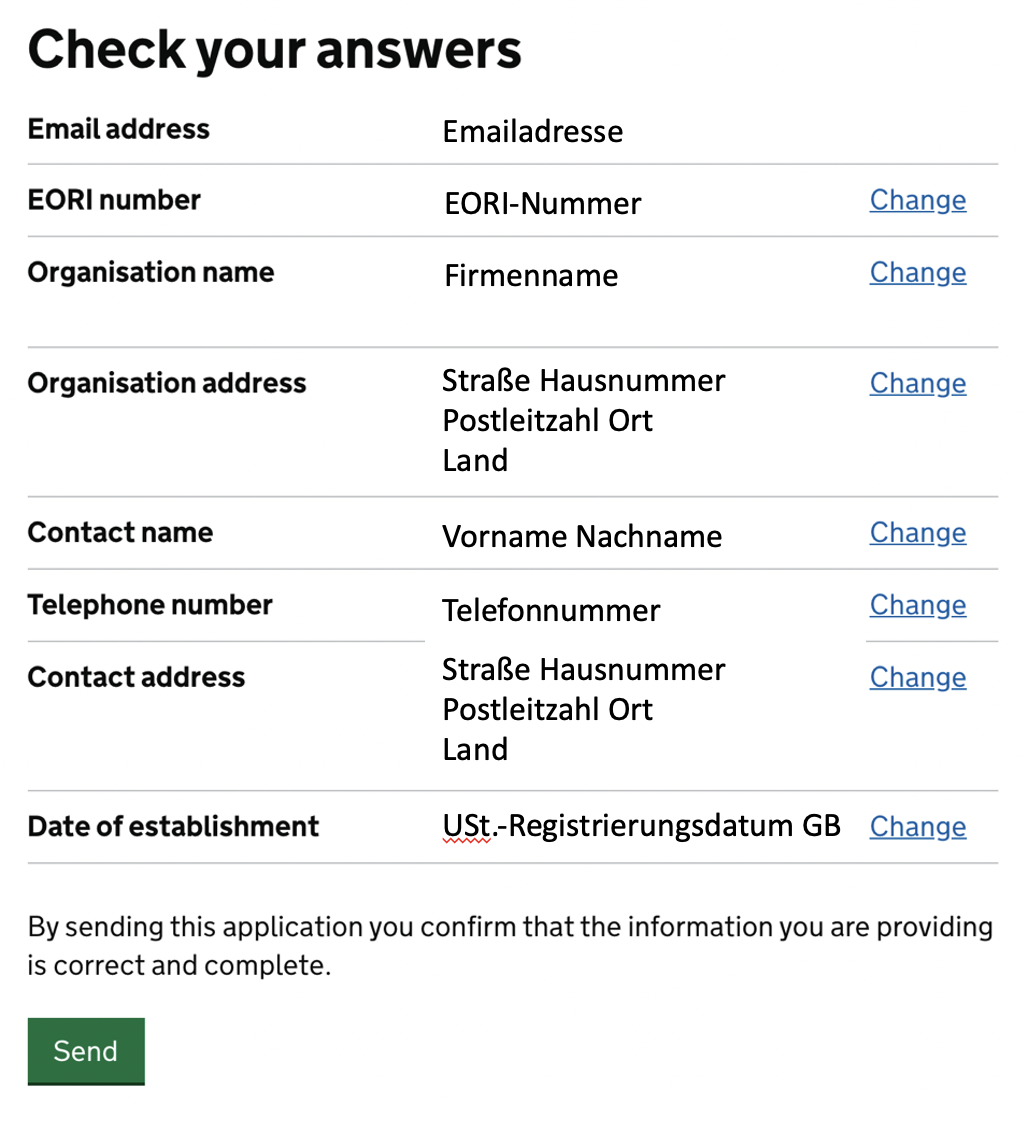This screenshot has height=1126, width=1026.
Task: Change the Organisation name
Action: click(x=918, y=273)
